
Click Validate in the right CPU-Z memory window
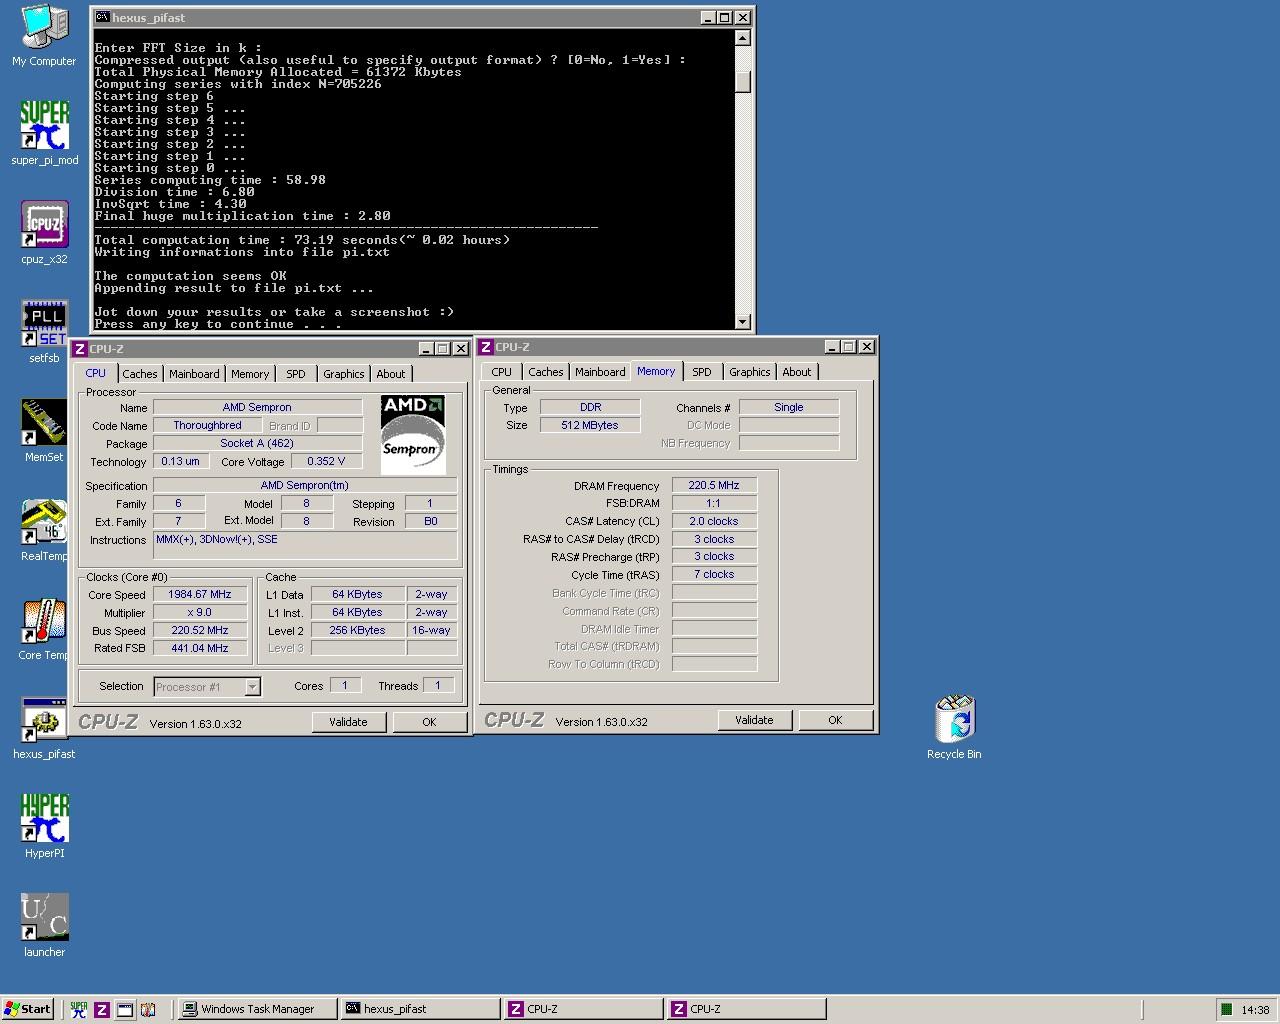(754, 720)
